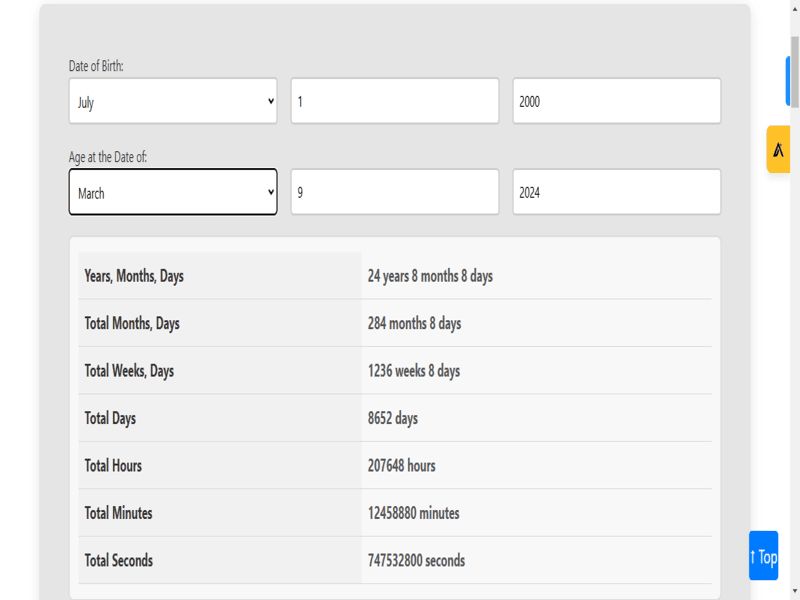Image resolution: width=800 pixels, height=600 pixels.
Task: Click the birth year field showing 2000
Action: [616, 102]
